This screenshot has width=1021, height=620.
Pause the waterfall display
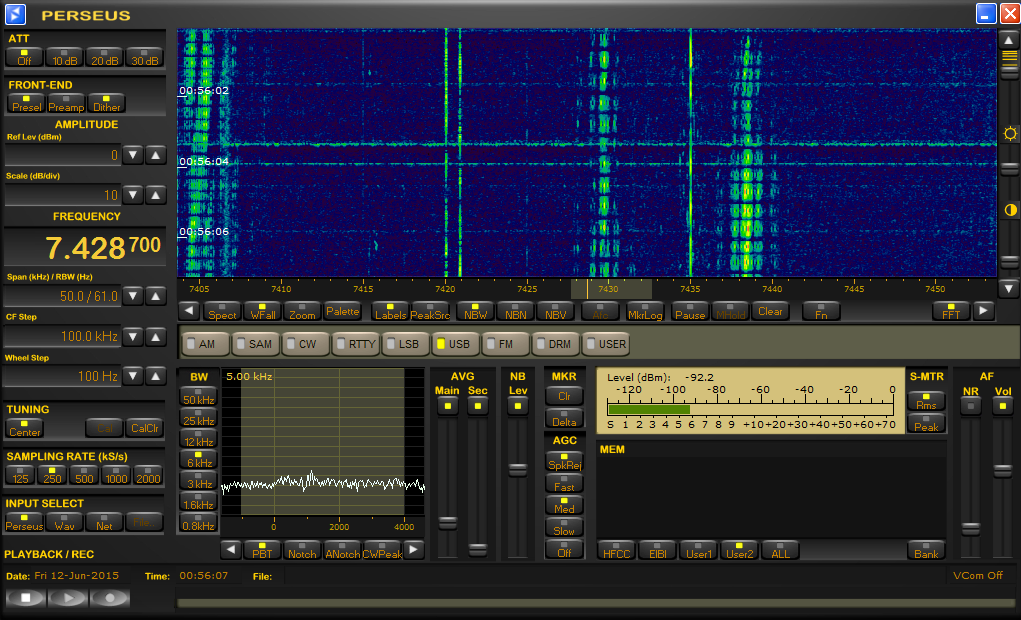(690, 311)
